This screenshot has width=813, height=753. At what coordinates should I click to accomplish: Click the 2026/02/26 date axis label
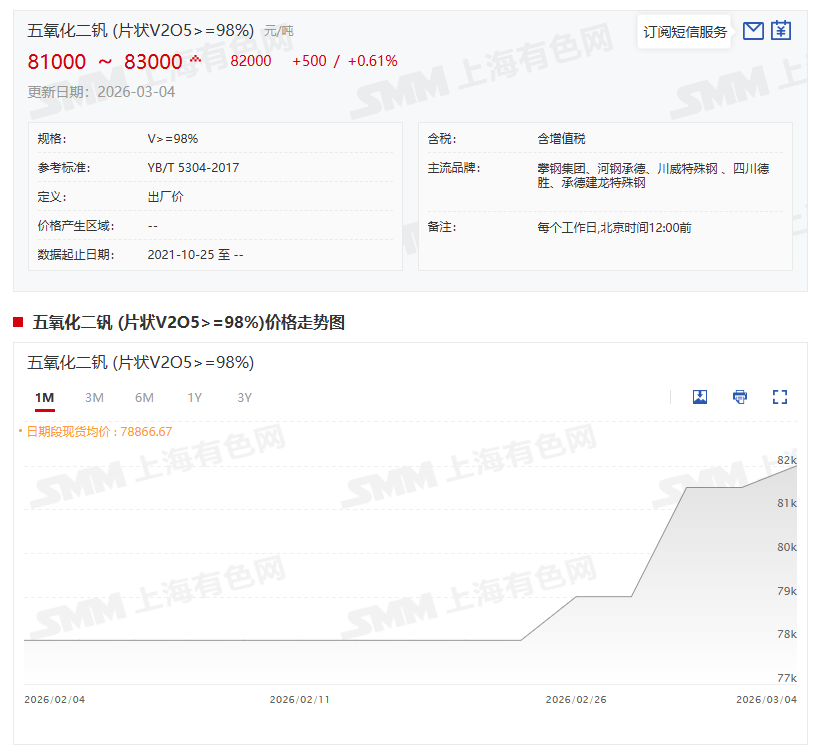click(575, 700)
